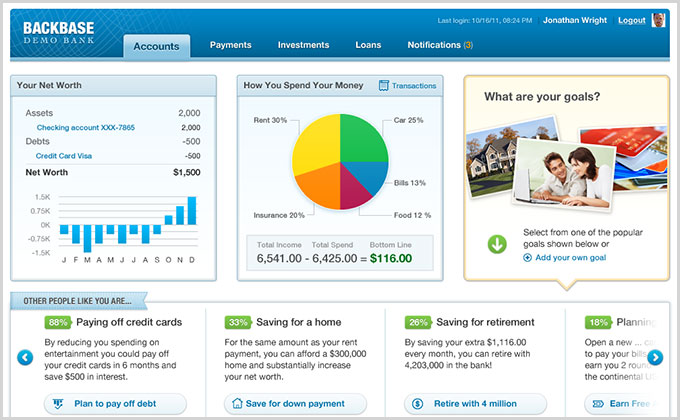Click the Debts row label
The height and width of the screenshot is (420, 680).
(37, 141)
